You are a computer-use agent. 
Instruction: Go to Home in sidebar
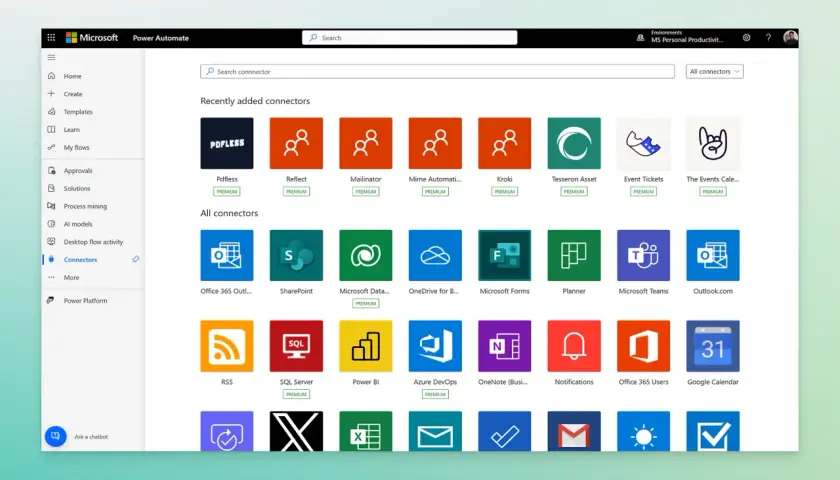point(72,76)
